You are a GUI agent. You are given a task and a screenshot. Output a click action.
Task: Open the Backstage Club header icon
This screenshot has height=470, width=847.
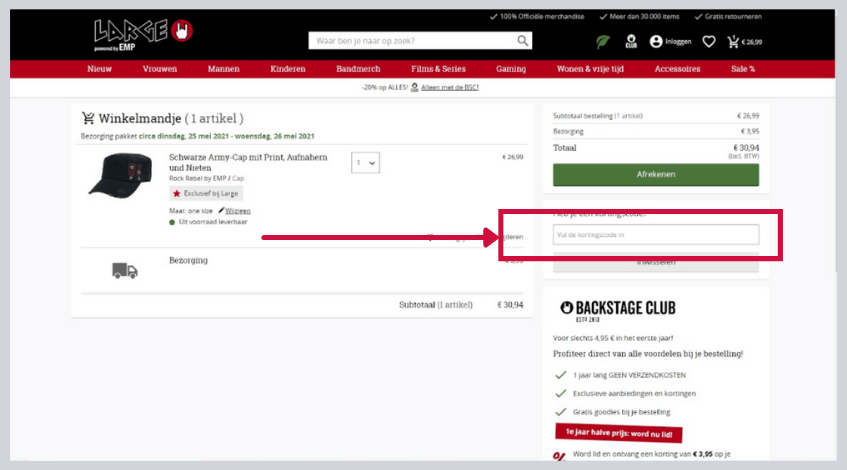(x=631, y=42)
